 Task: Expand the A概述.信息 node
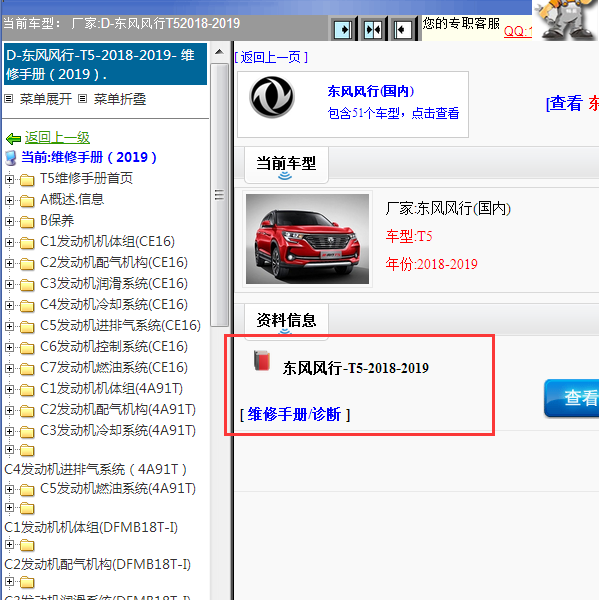9,200
